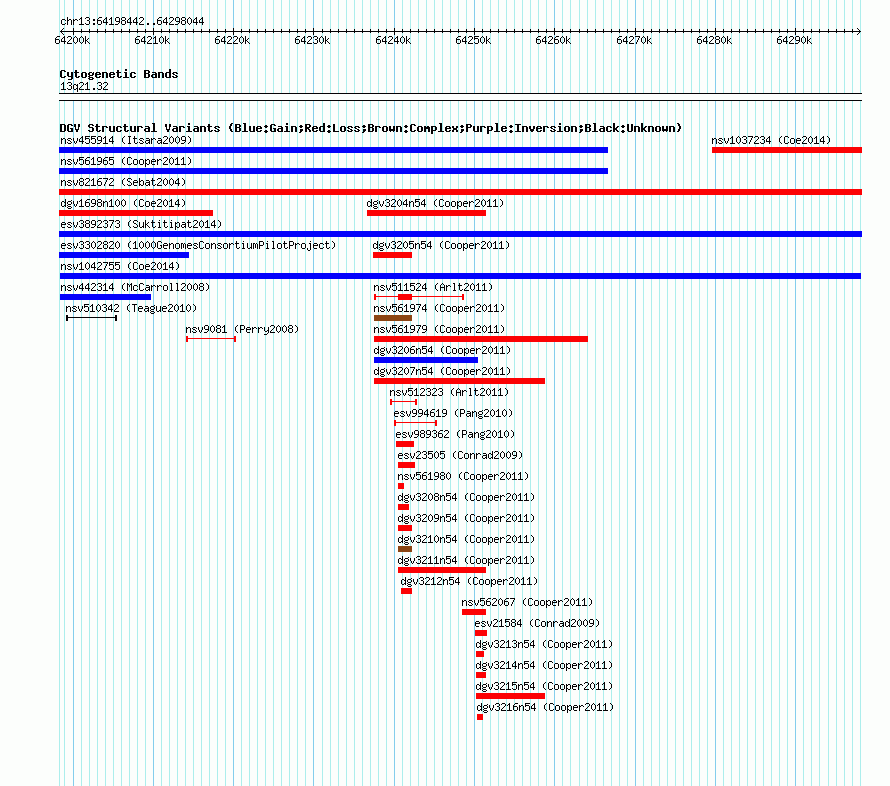Open the nsv442314 (McCarroll2008) label
The height and width of the screenshot is (786, 890).
point(135,287)
